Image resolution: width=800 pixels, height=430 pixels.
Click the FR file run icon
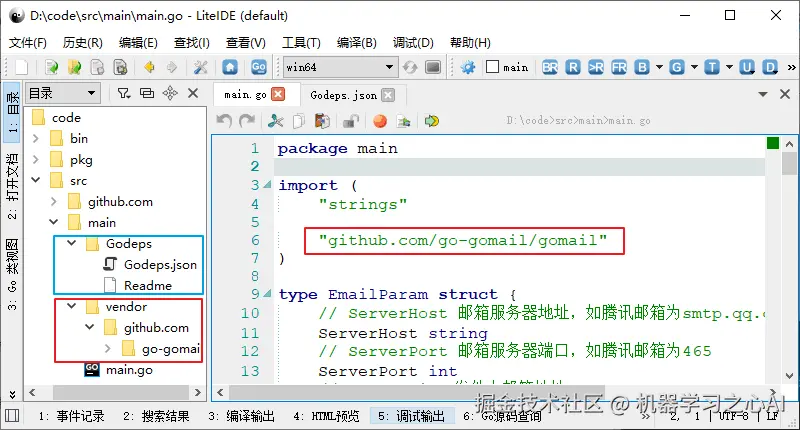(619, 67)
